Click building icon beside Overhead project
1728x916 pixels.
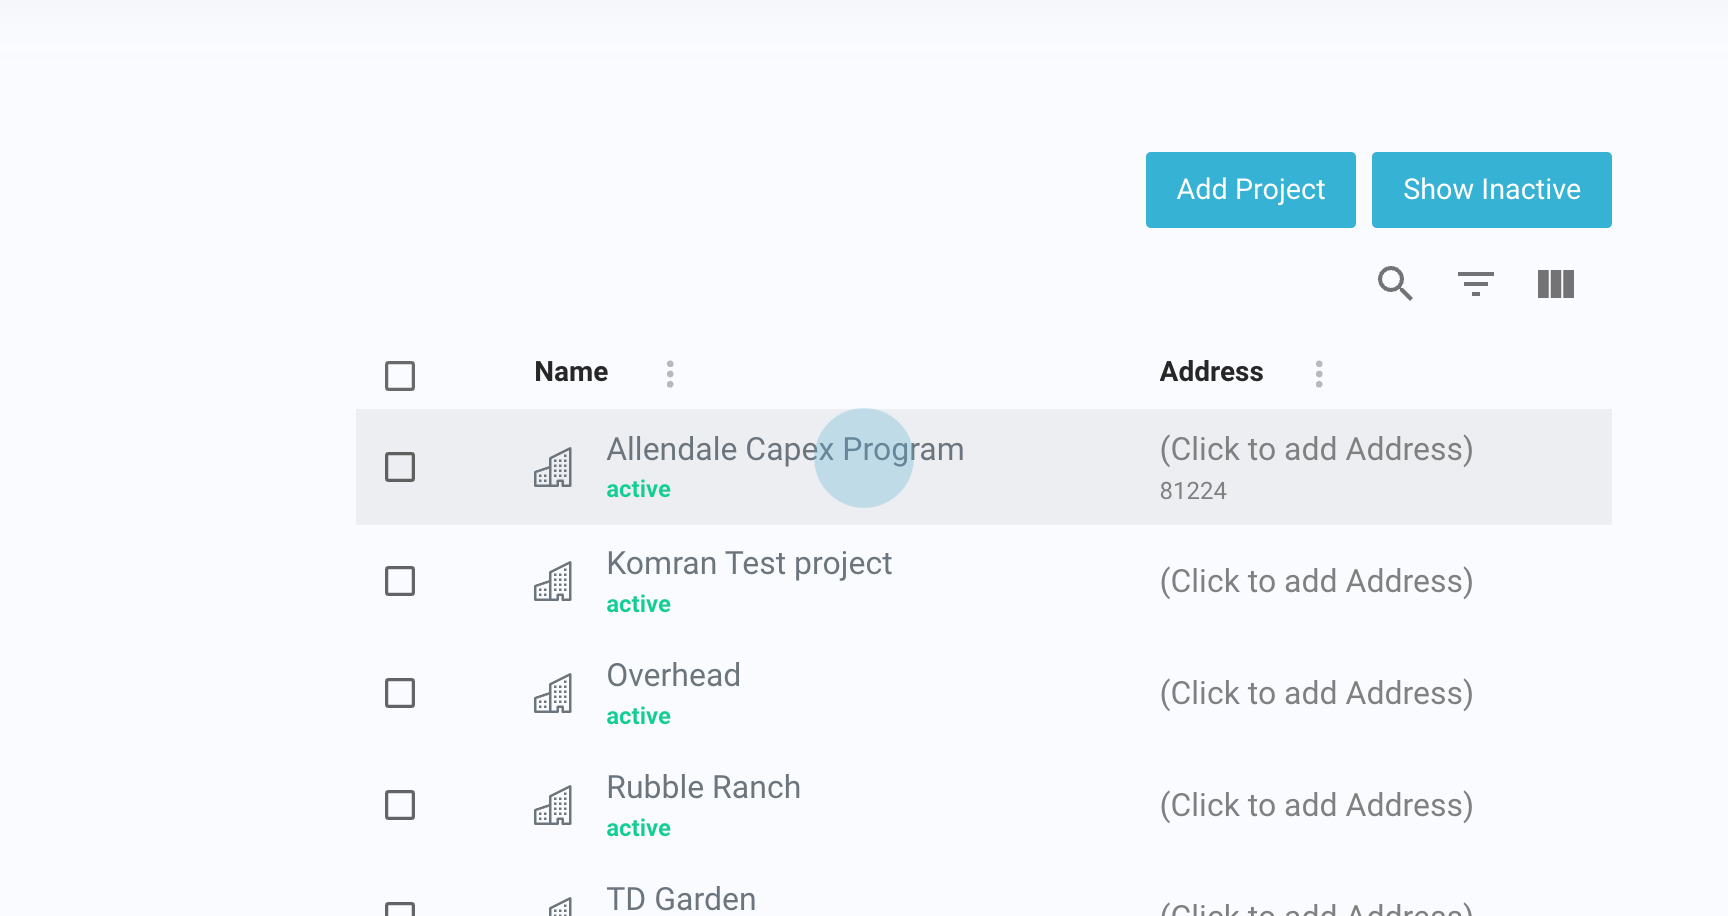553,694
